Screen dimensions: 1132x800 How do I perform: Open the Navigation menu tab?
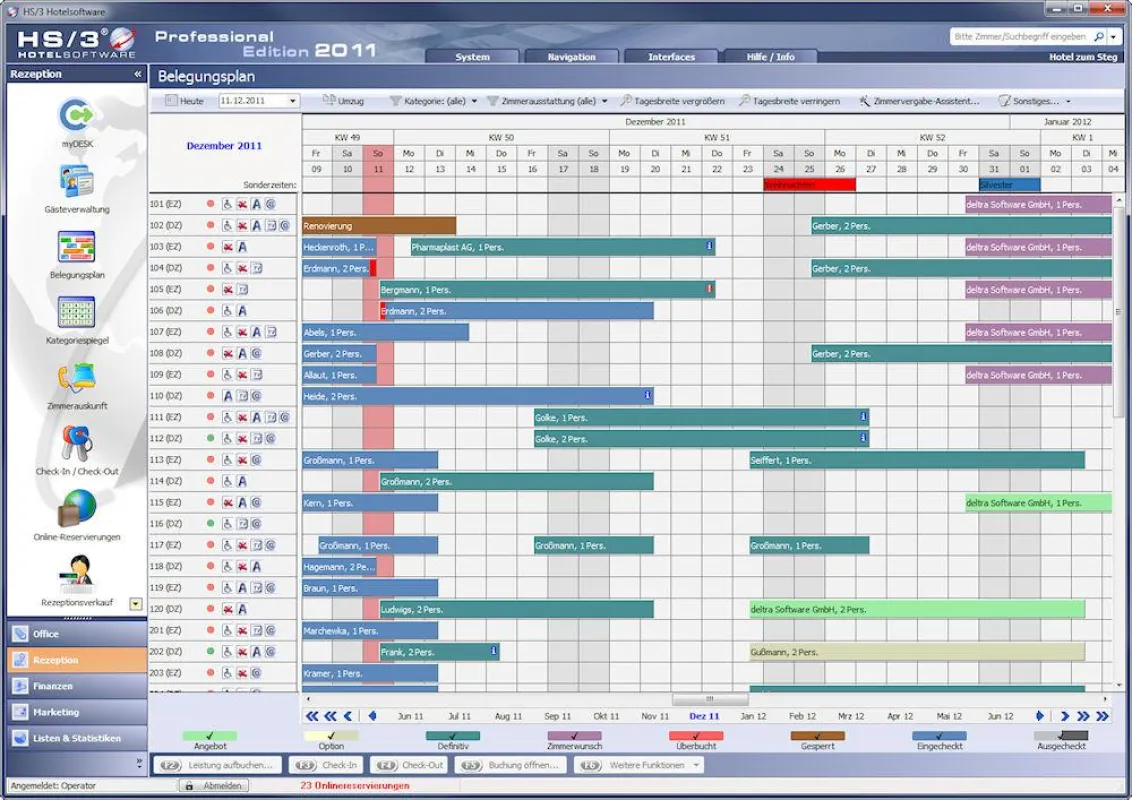571,56
